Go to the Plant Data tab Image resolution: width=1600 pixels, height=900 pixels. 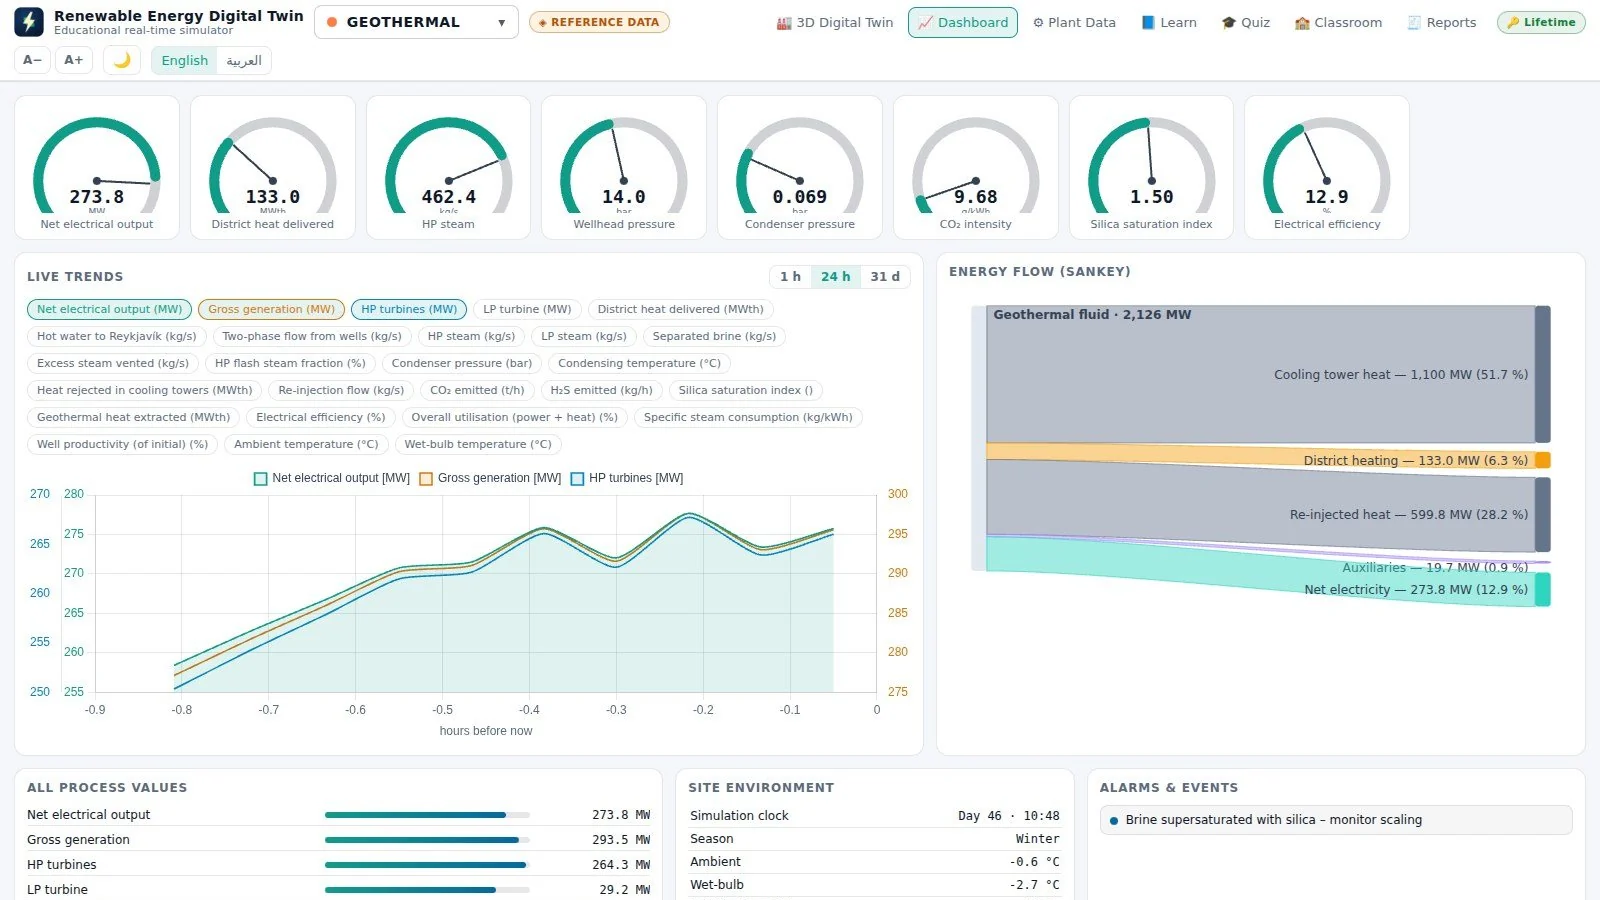click(1074, 22)
